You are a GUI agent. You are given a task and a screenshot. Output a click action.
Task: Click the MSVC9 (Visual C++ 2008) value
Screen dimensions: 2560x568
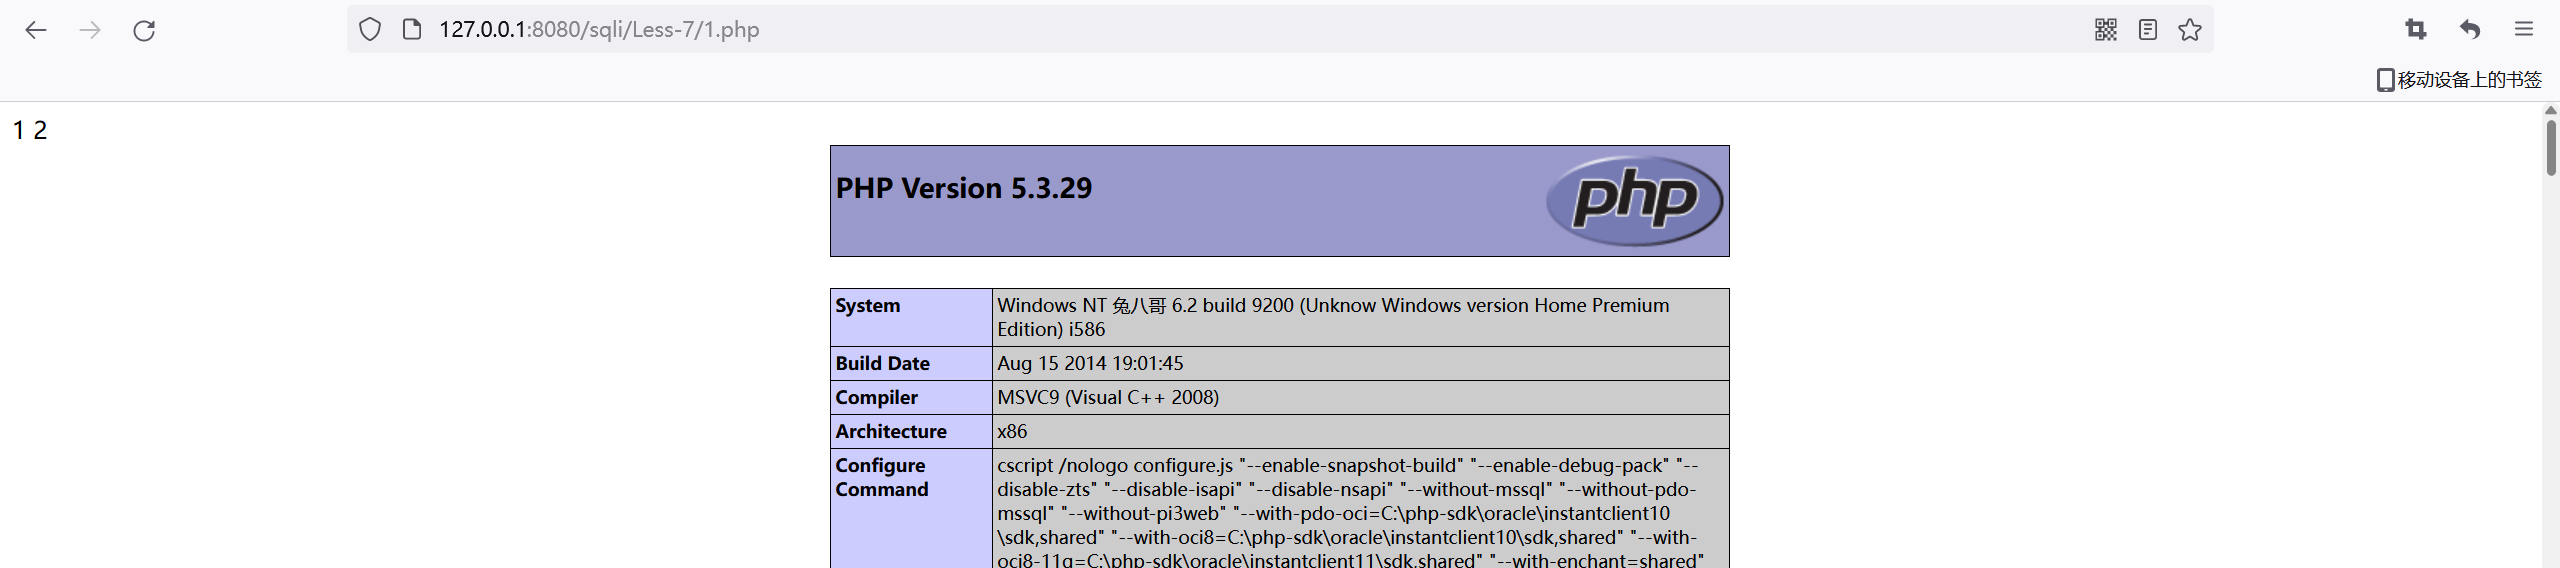coord(1108,398)
